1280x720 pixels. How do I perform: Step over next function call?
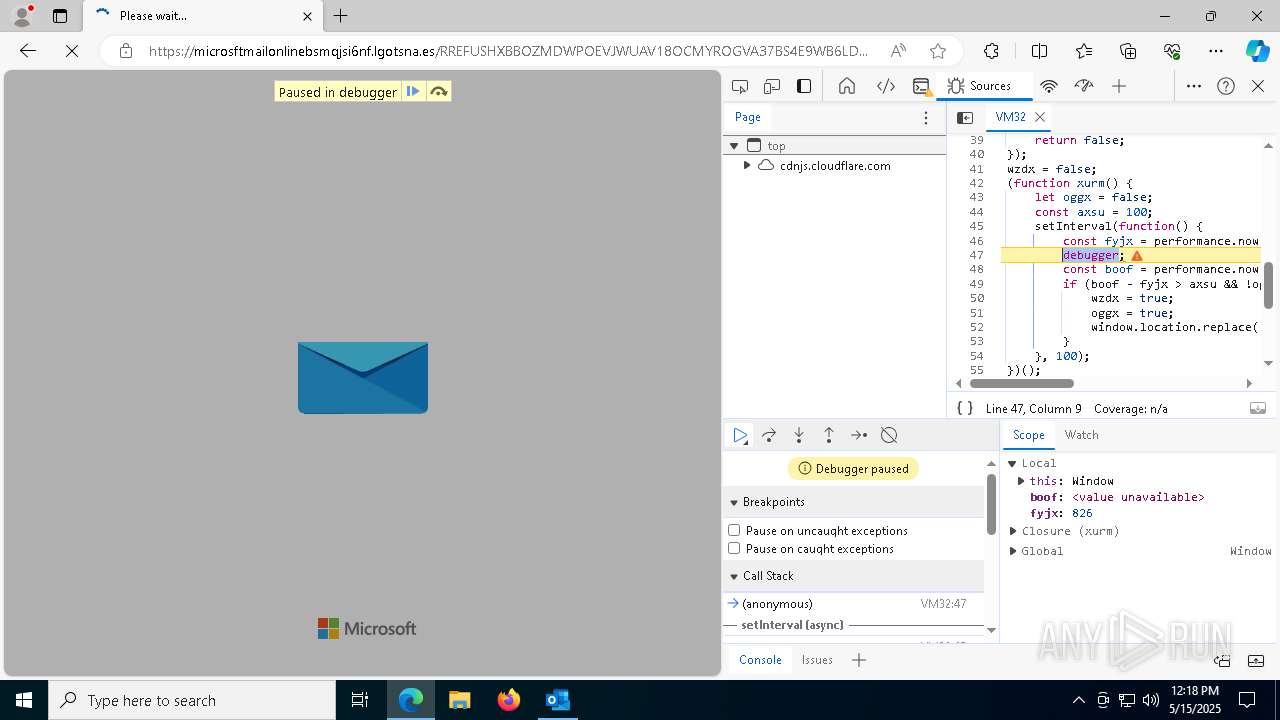tap(769, 435)
